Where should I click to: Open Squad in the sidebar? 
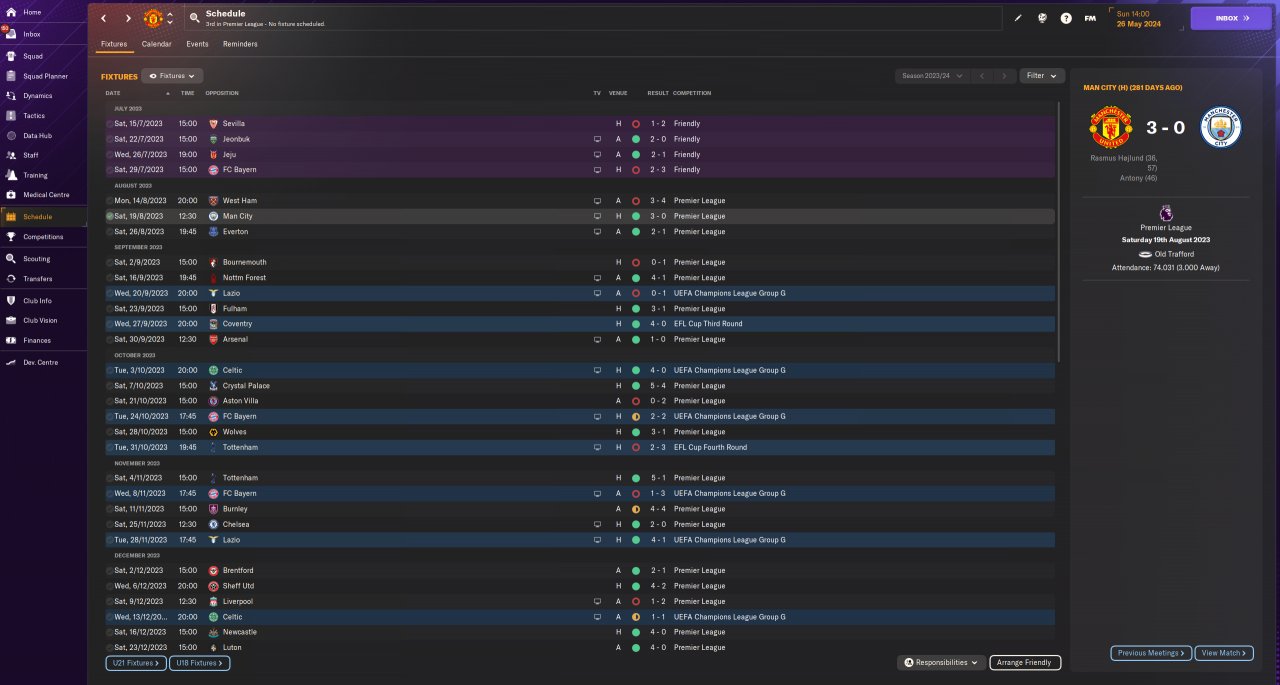pos(43,55)
